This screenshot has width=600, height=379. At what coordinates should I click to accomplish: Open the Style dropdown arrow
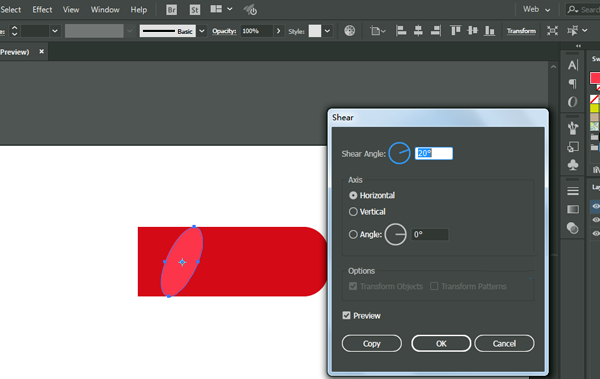327,31
